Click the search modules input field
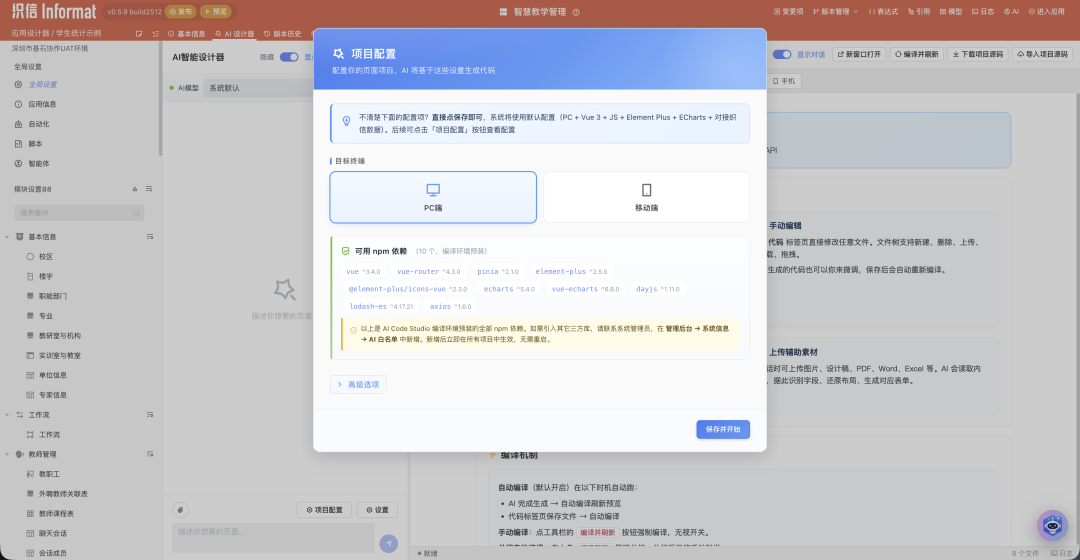This screenshot has width=1080, height=560. pos(79,213)
